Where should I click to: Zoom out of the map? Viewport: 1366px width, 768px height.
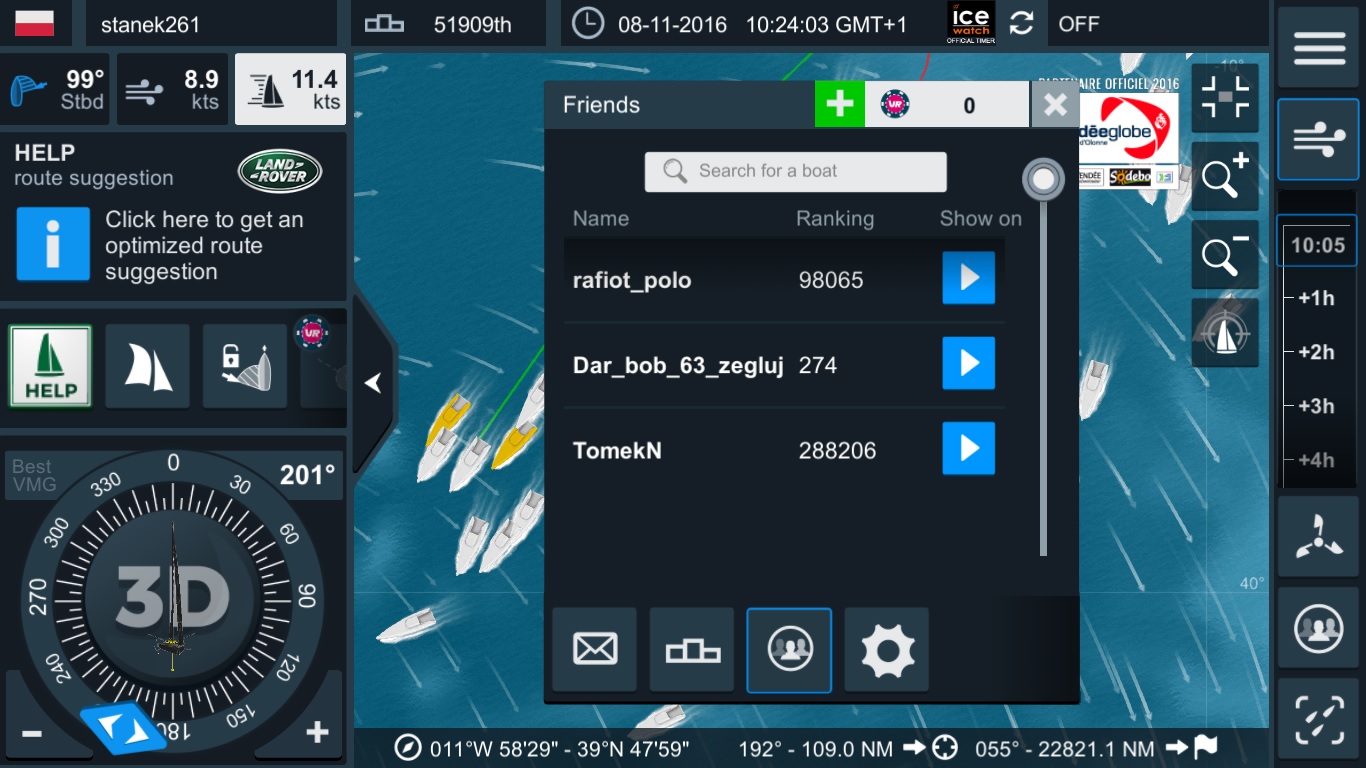point(1225,255)
